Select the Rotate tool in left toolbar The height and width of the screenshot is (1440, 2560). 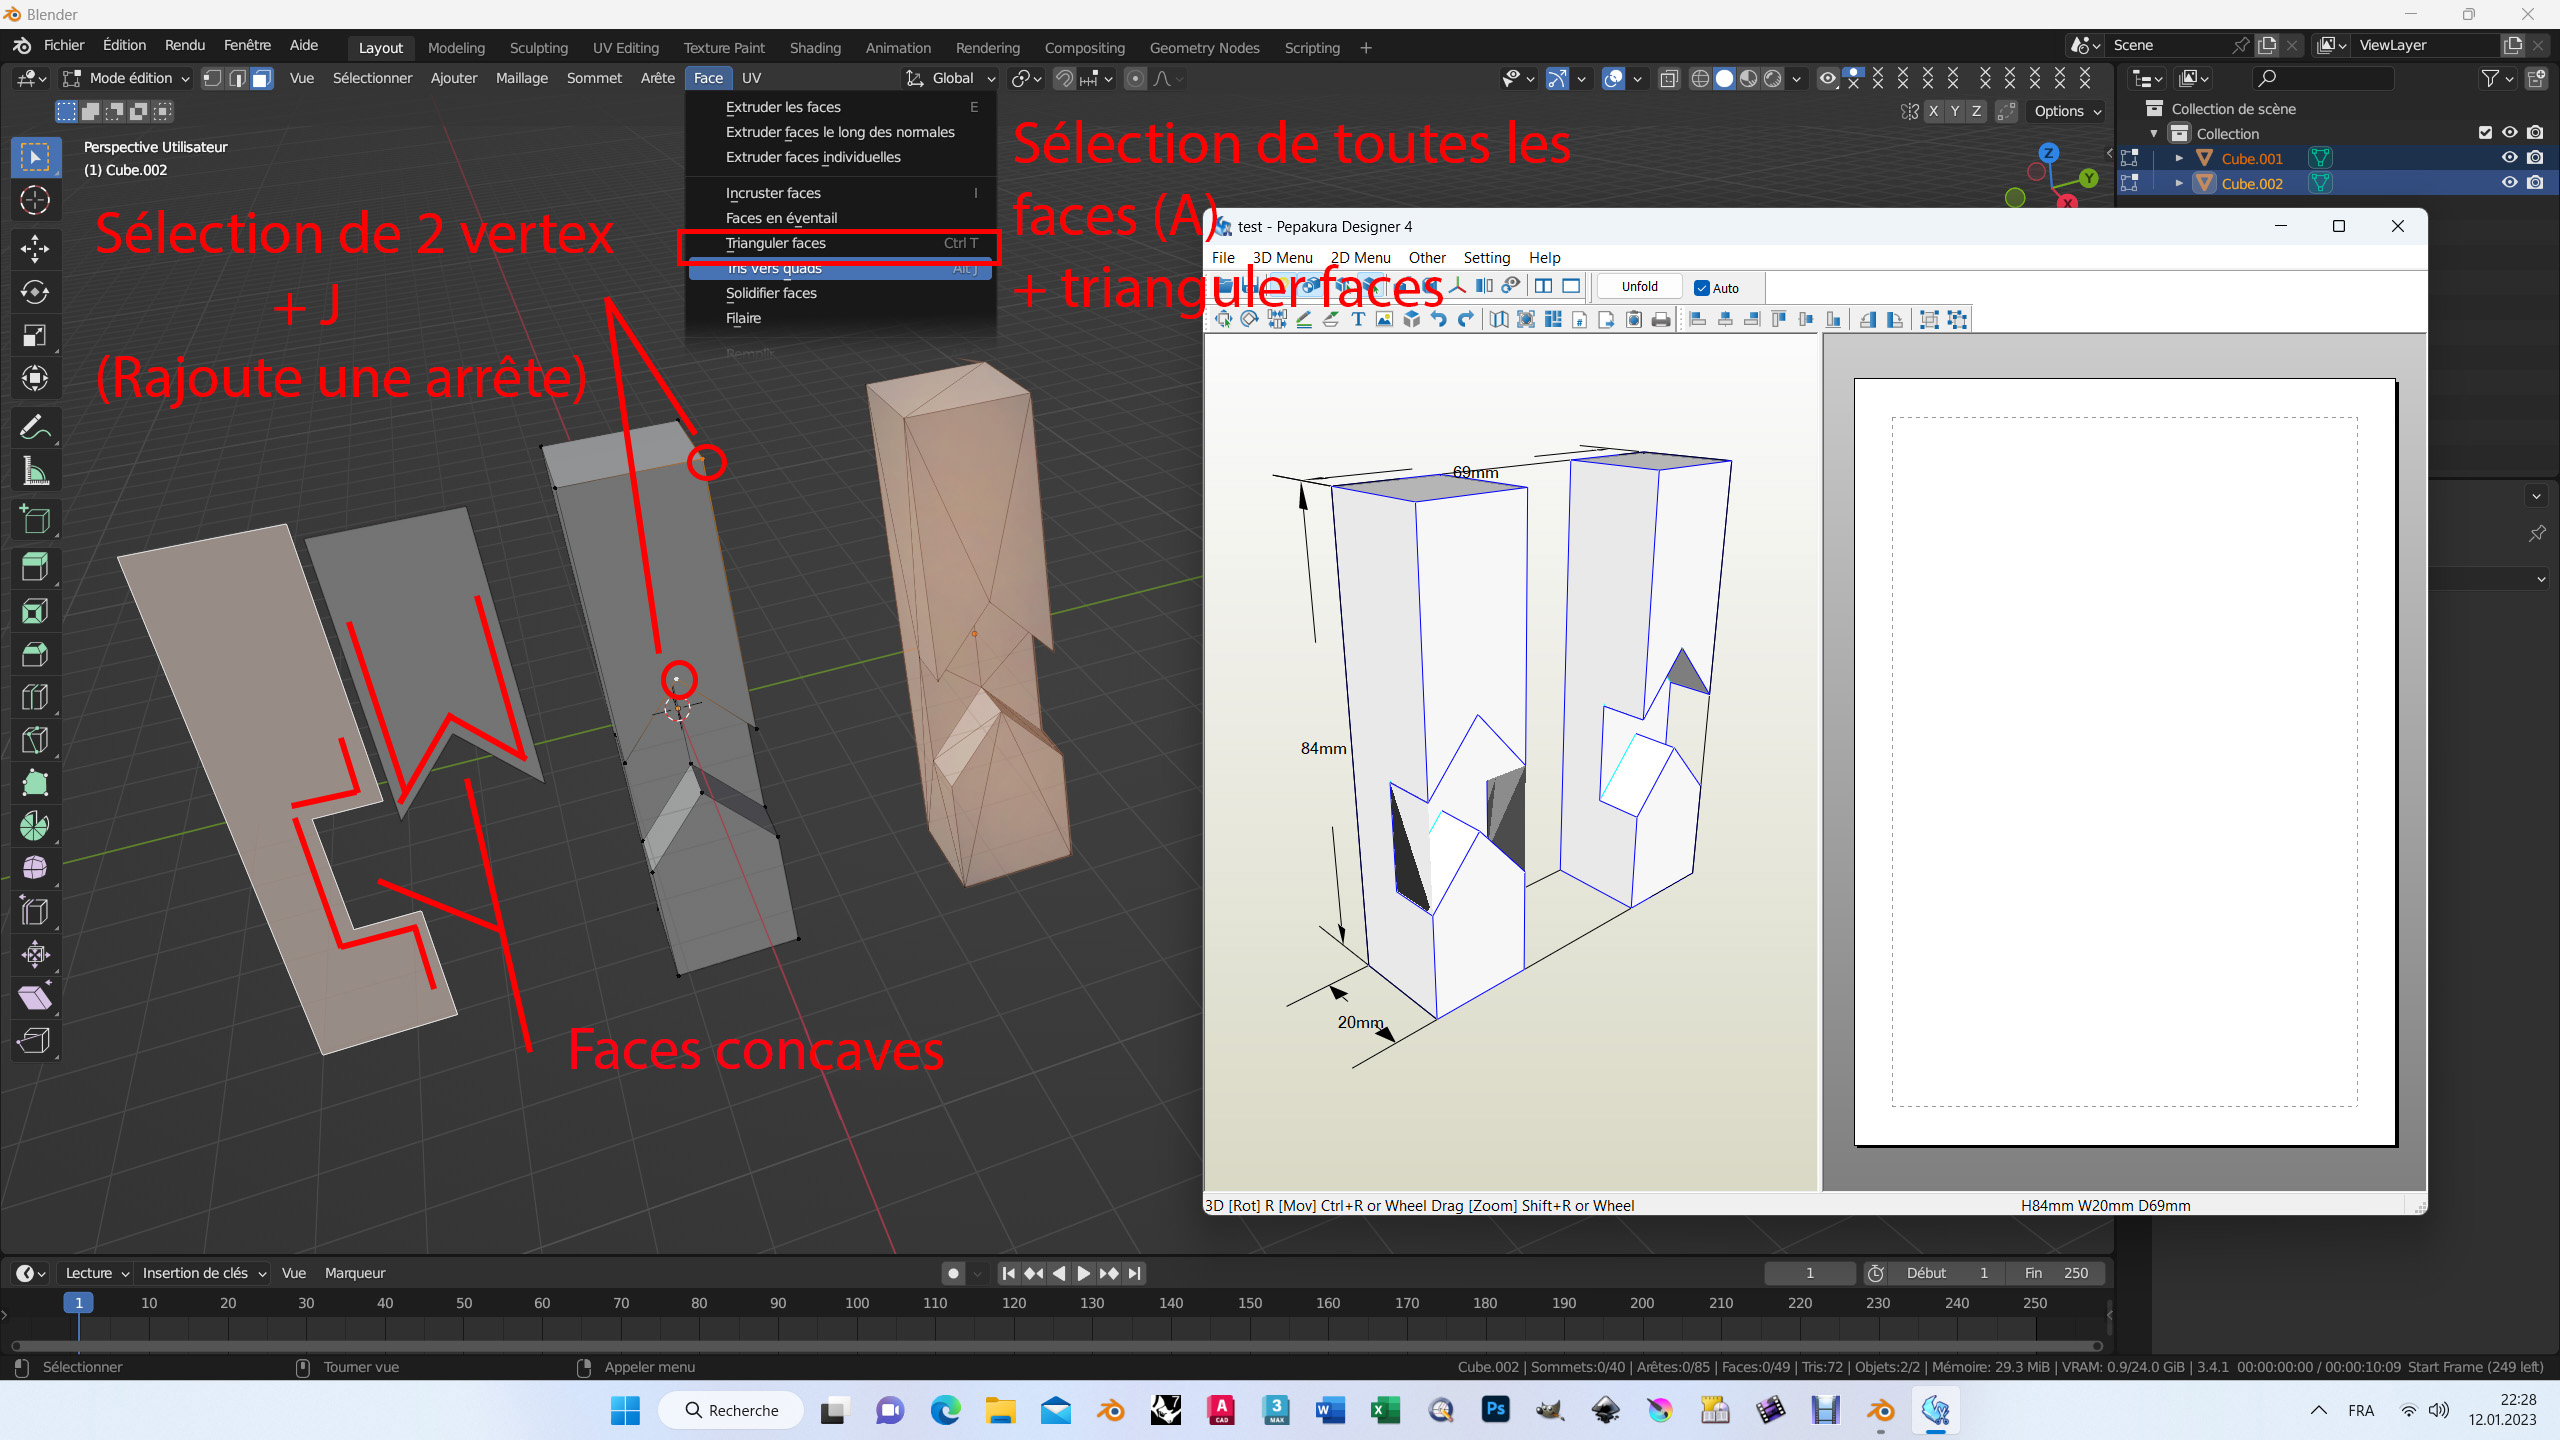pyautogui.click(x=35, y=292)
